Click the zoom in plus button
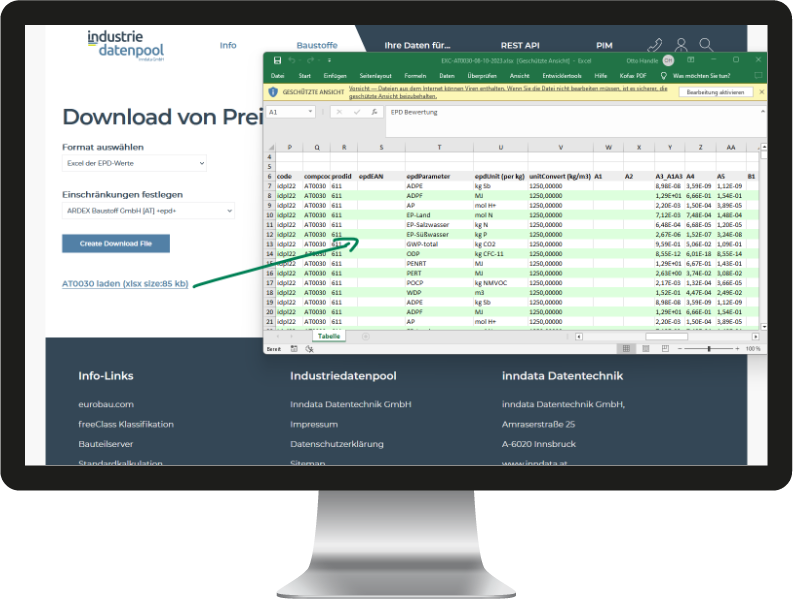The width and height of the screenshot is (793, 602). point(737,349)
